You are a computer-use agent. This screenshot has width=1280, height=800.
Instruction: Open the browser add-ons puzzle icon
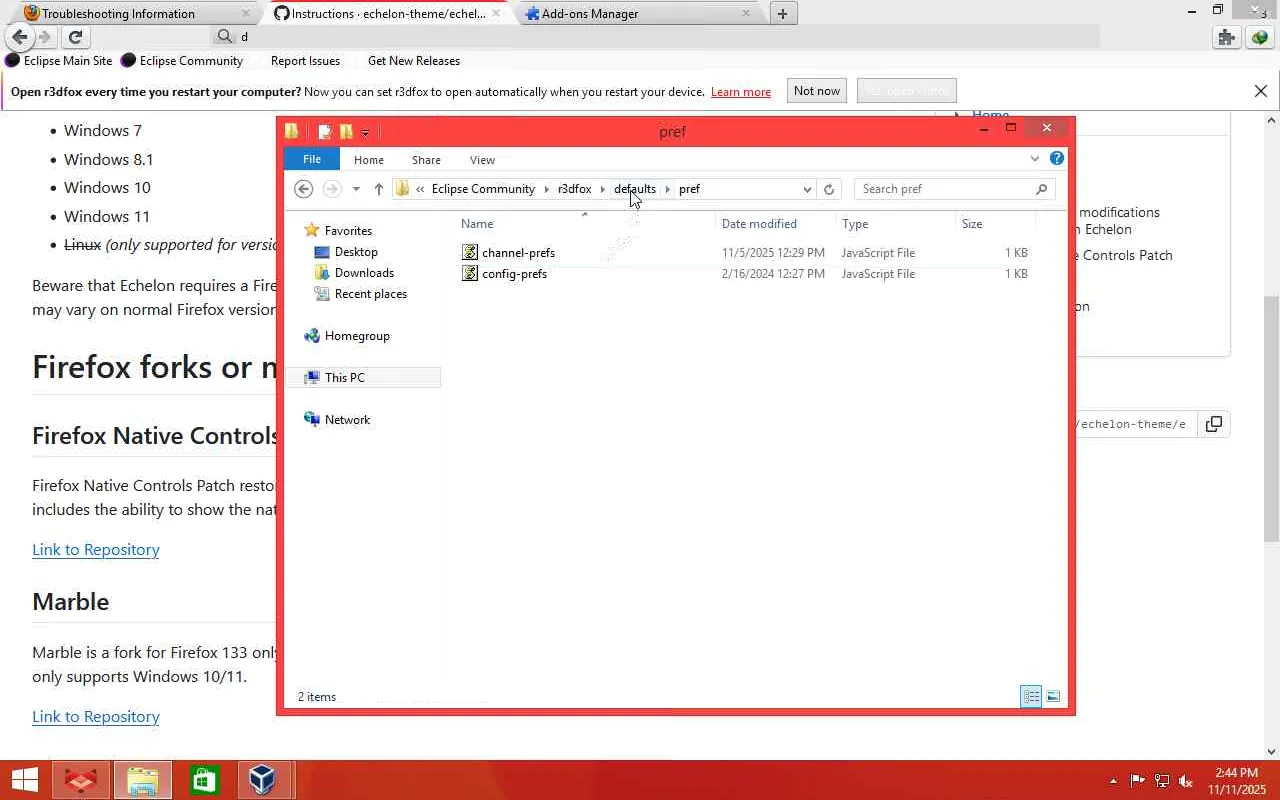click(1226, 38)
